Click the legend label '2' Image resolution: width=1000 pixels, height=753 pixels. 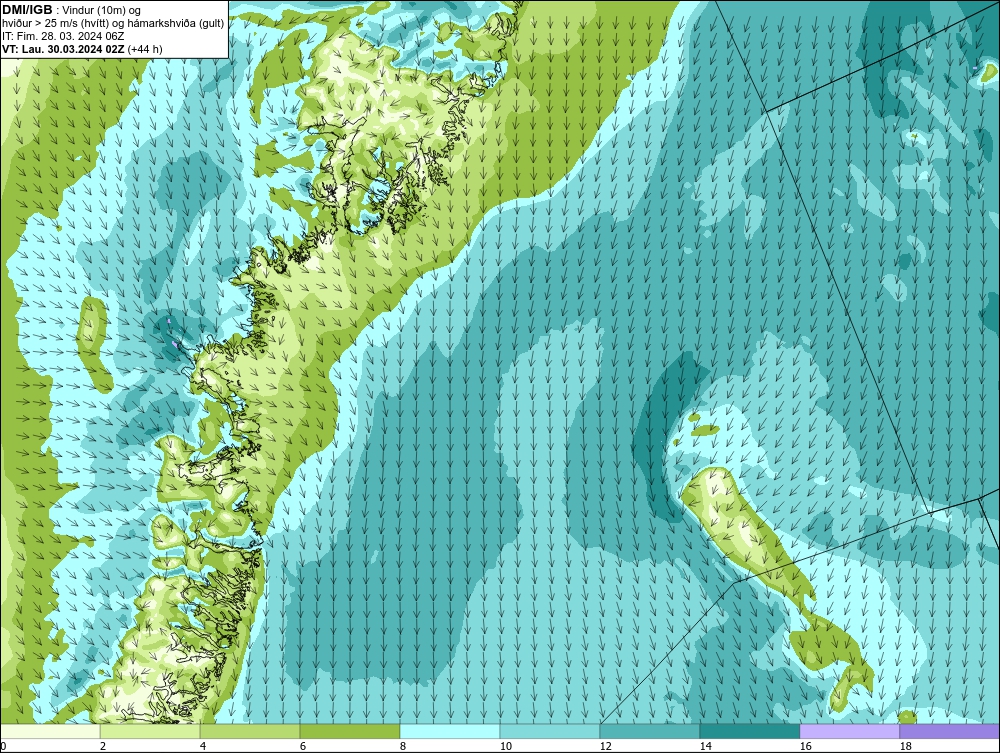point(103,746)
